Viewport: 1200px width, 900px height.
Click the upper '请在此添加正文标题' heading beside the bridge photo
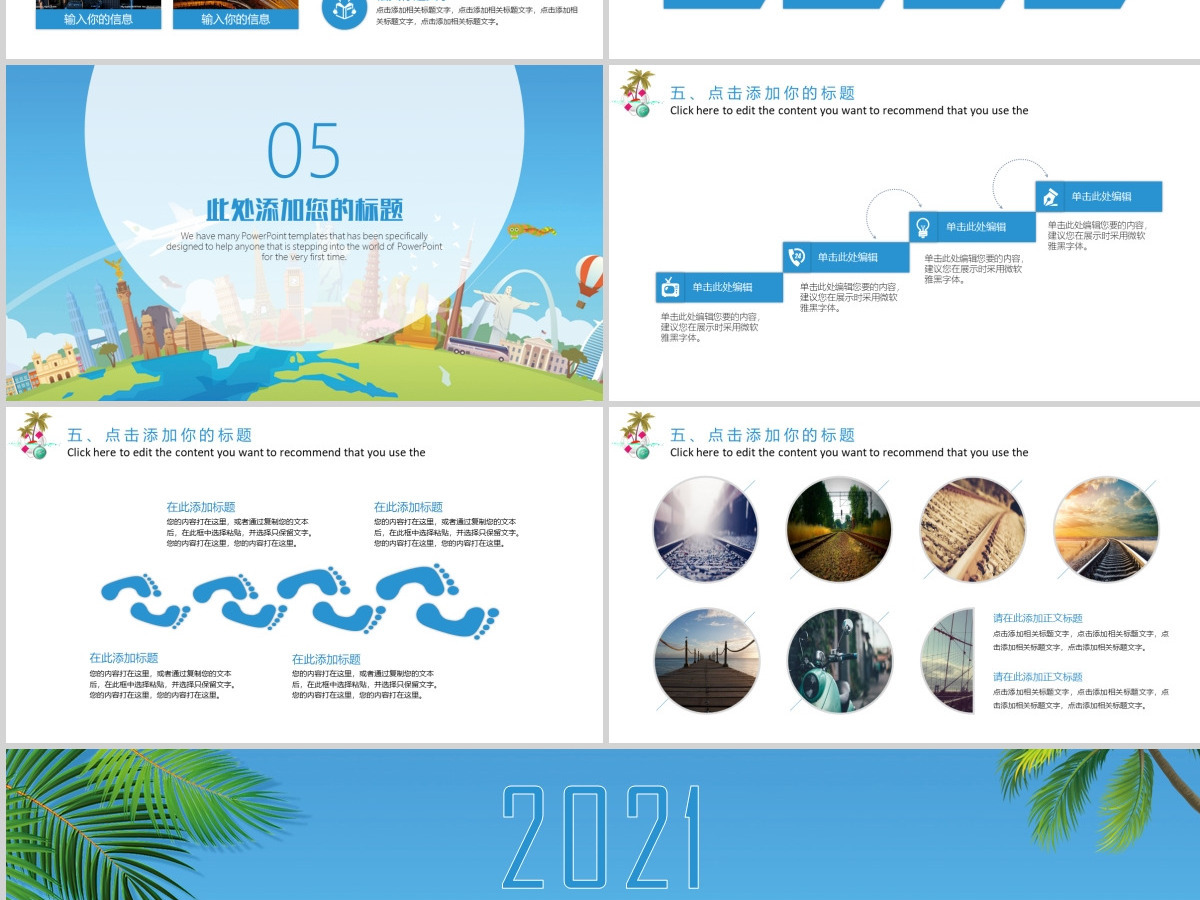click(x=1037, y=618)
